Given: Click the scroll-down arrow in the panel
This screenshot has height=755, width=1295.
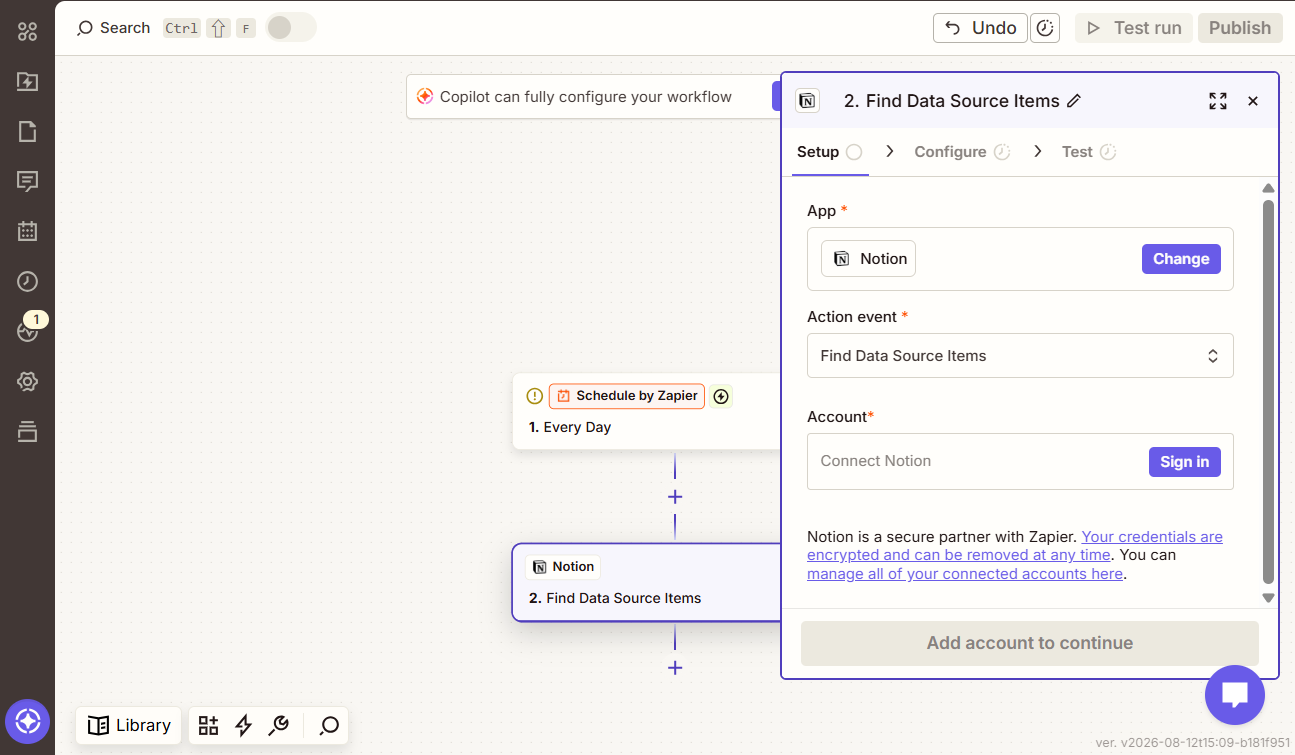Looking at the screenshot, I should pos(1268,598).
